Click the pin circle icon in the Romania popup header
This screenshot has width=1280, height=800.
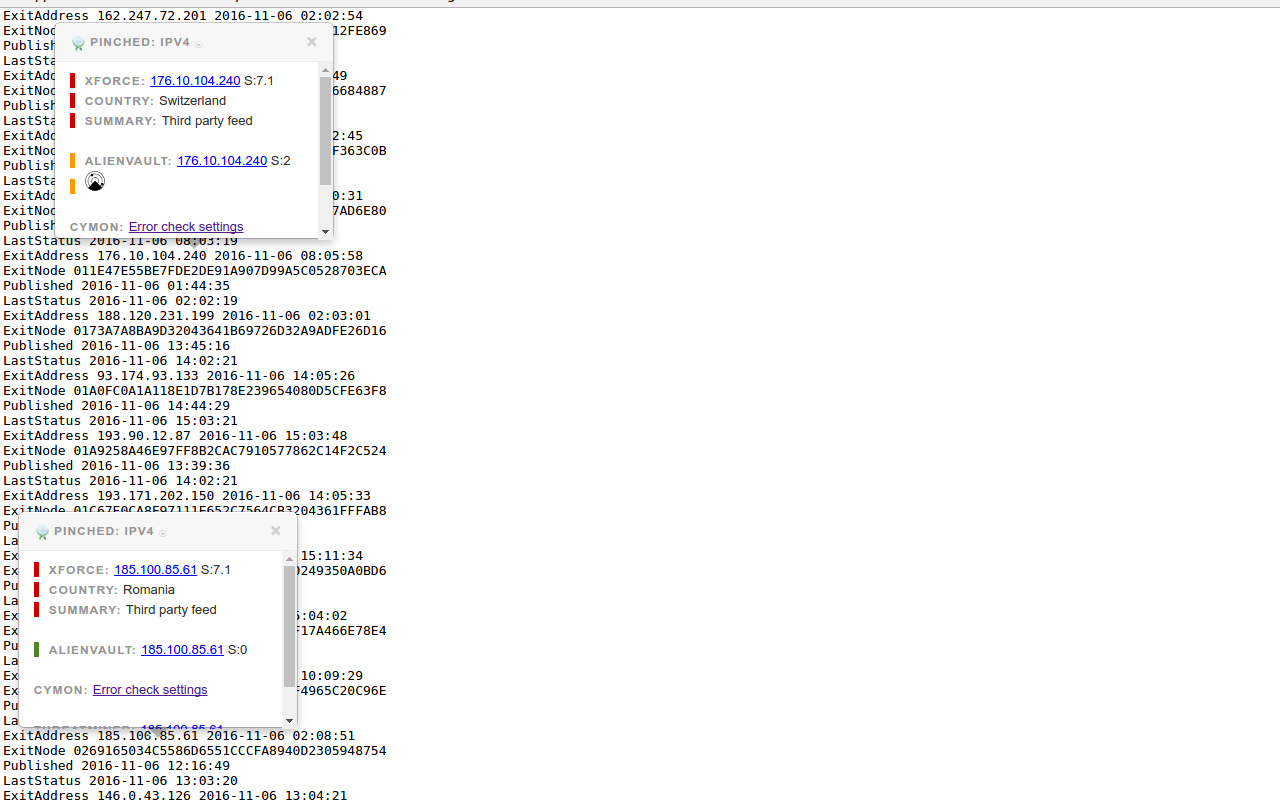[162, 533]
